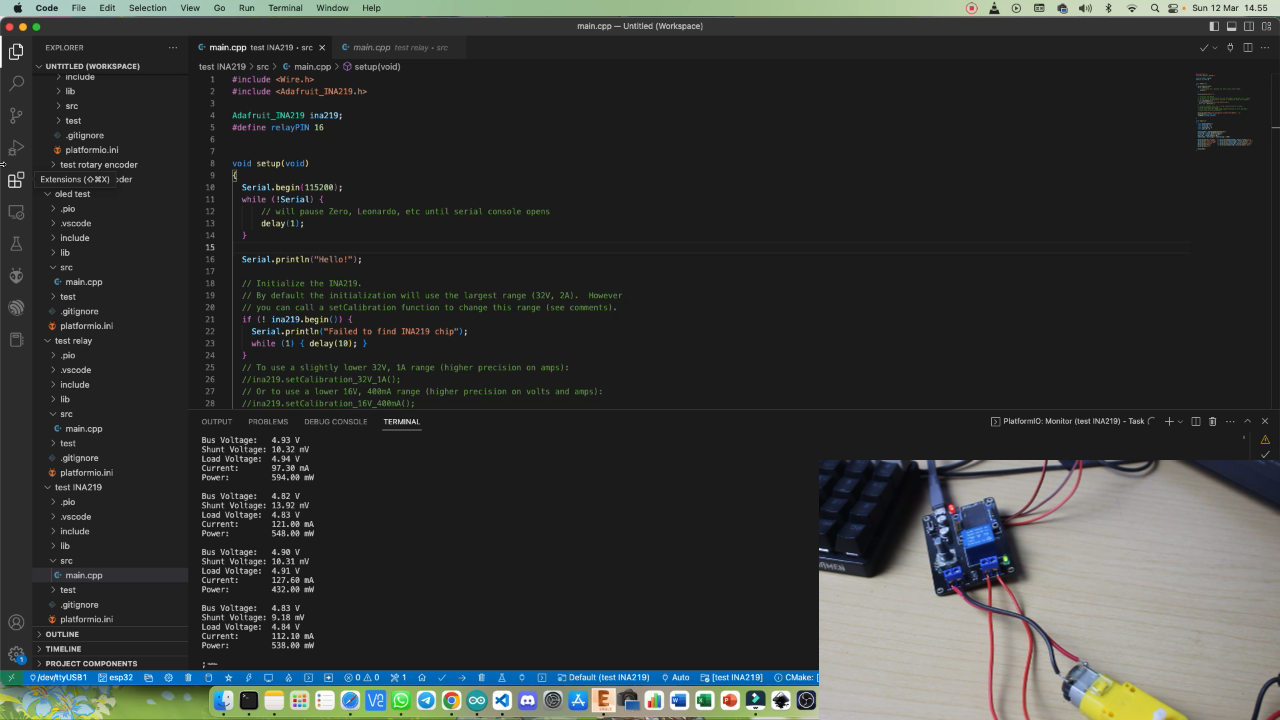
Task: Open the terminal profile dropdown chevron
Action: (x=1180, y=421)
